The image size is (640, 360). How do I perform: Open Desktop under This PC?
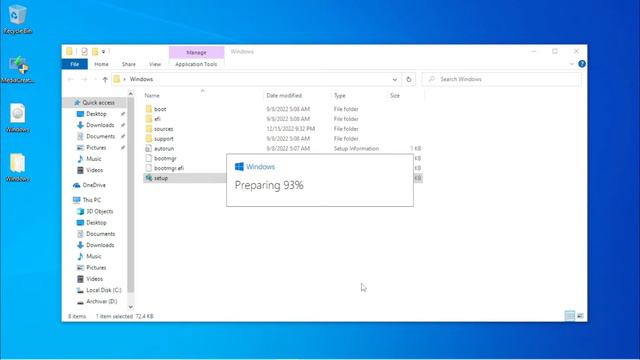(x=96, y=222)
